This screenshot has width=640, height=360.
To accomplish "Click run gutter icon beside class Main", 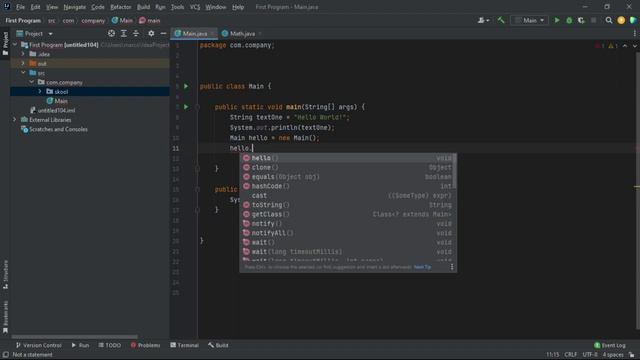I will tap(186, 86).
